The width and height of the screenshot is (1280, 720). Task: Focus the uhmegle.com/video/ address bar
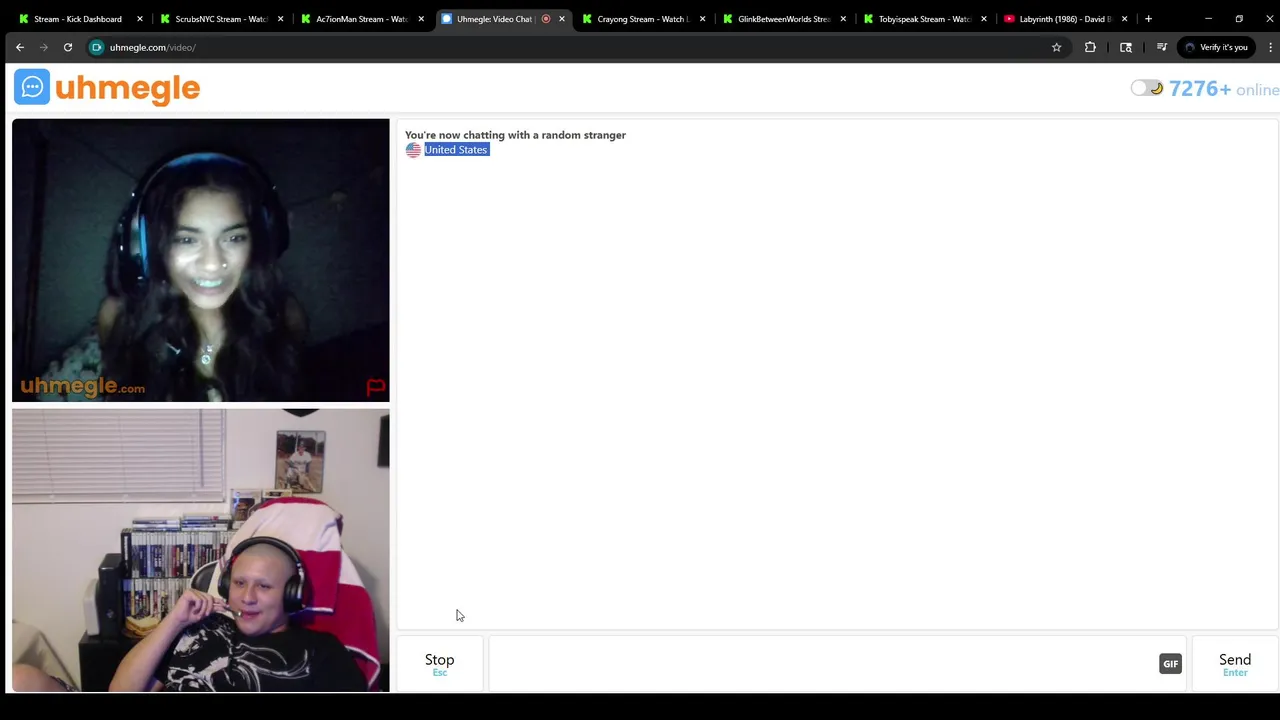point(575,47)
